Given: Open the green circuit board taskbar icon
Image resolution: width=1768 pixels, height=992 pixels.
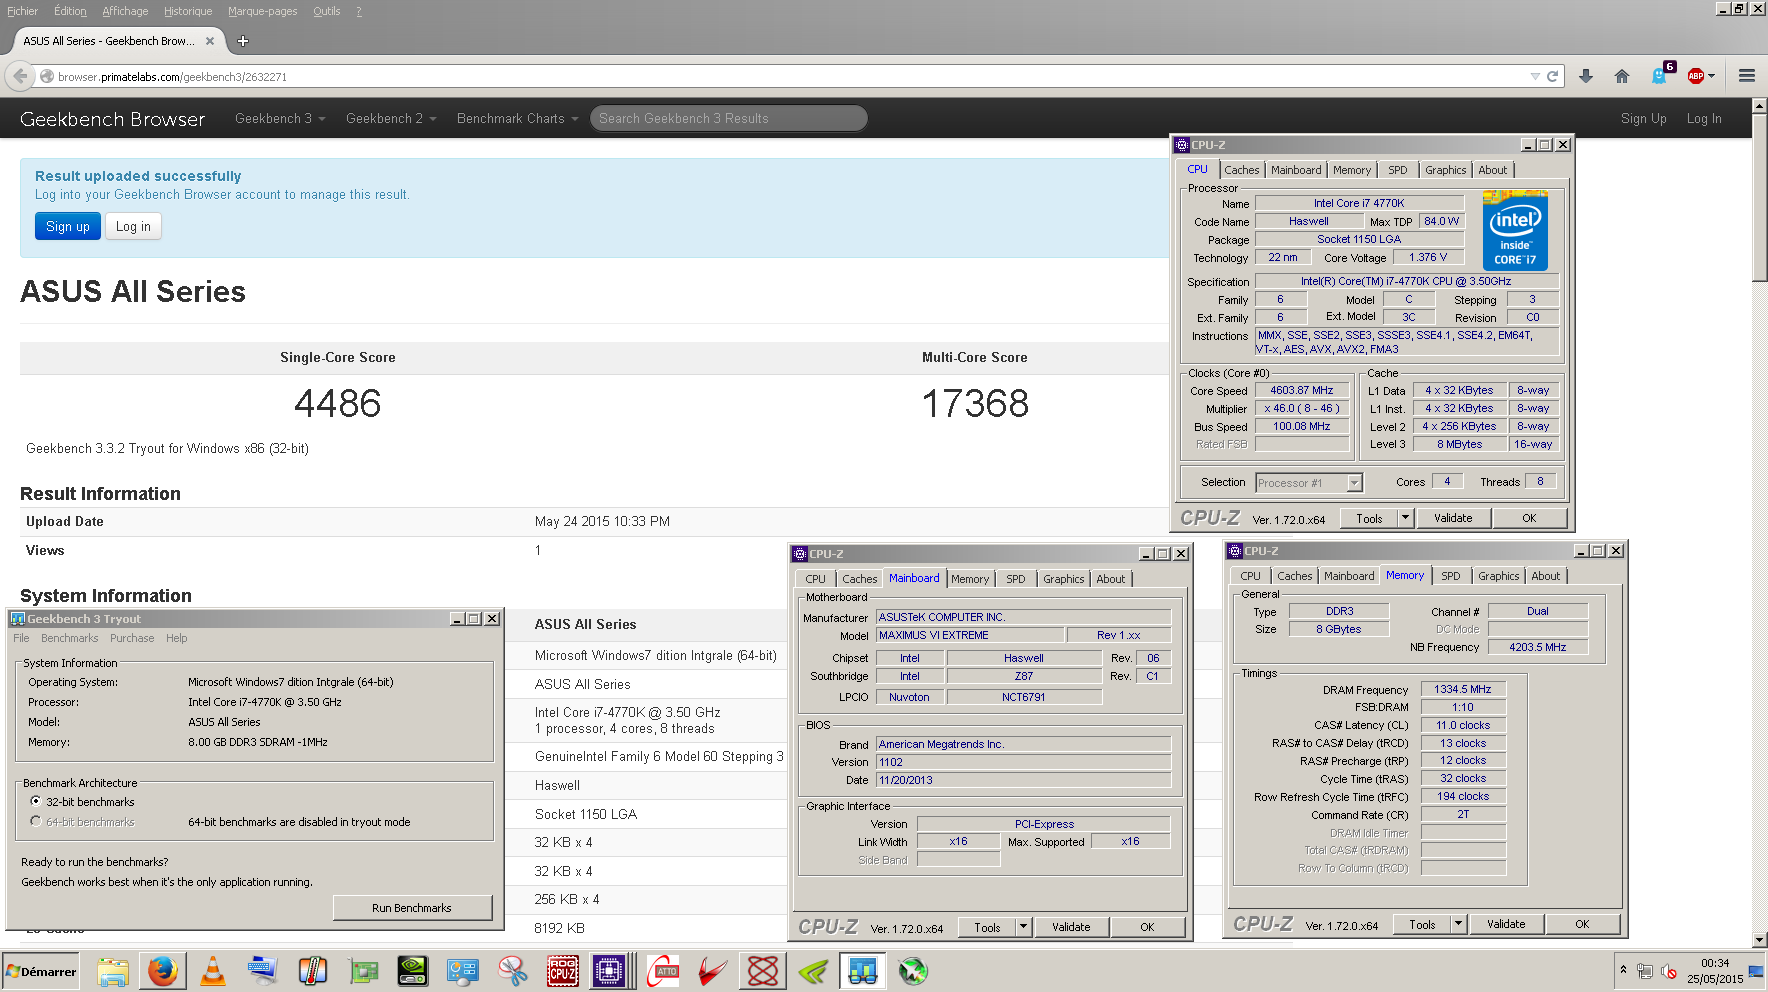Looking at the screenshot, I should click(363, 971).
